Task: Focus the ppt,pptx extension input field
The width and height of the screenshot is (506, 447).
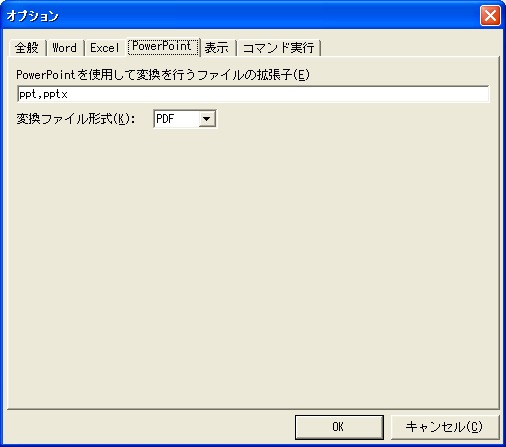Action: [253, 94]
